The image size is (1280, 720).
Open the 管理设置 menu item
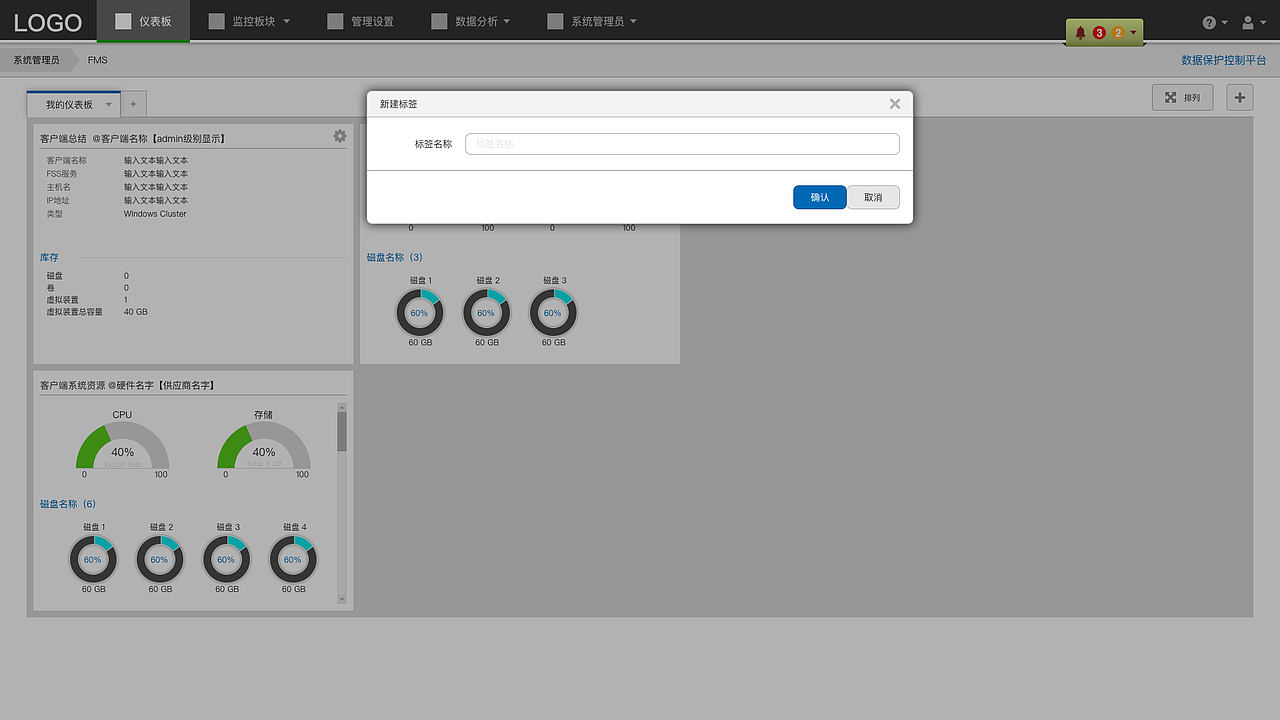coord(360,21)
